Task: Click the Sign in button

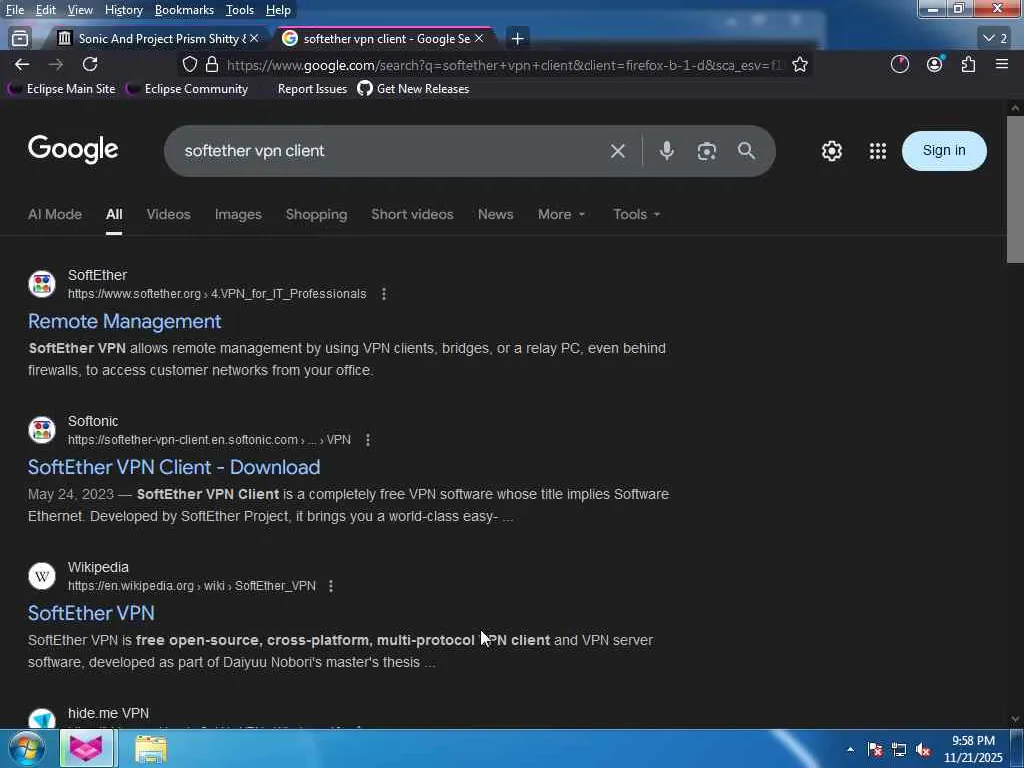Action: click(x=944, y=151)
